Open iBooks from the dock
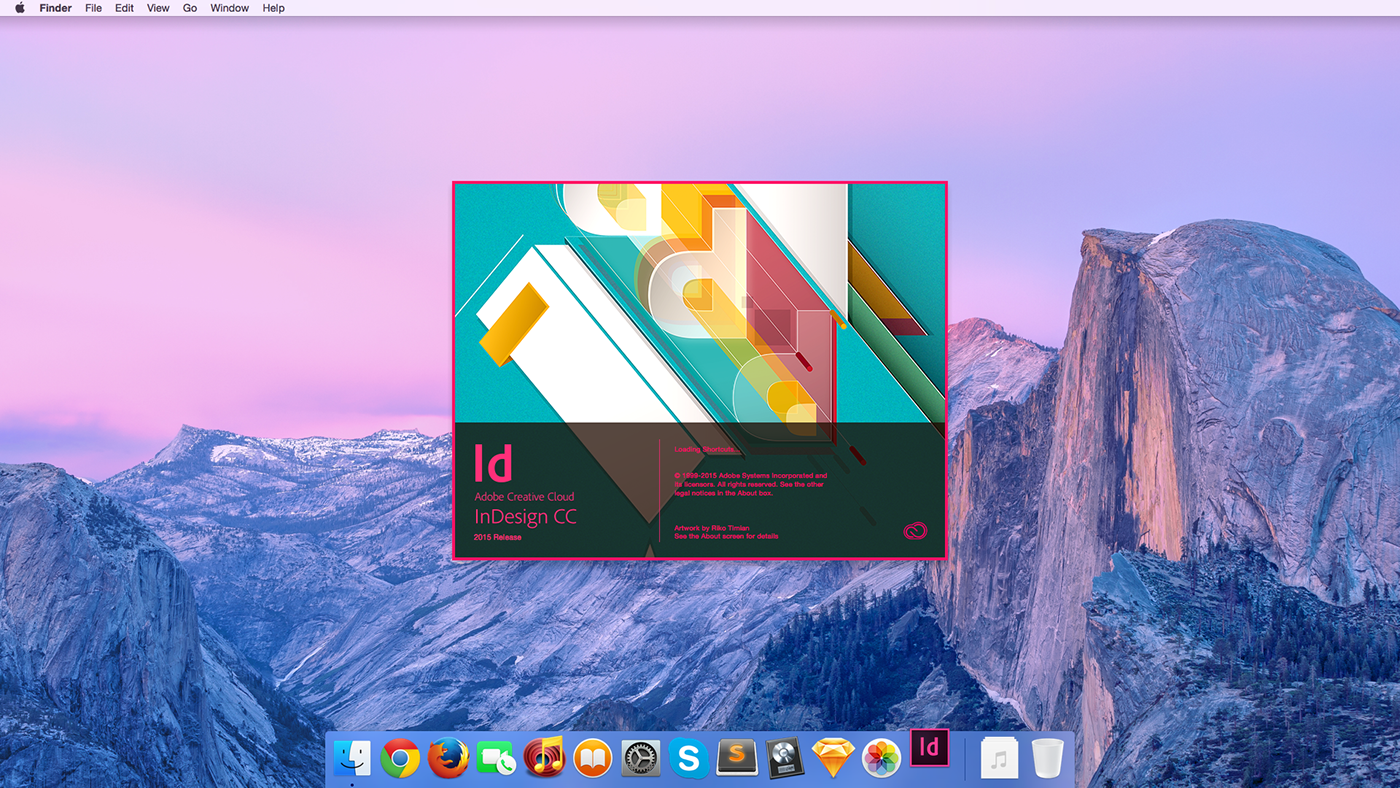The image size is (1400, 788). (x=592, y=759)
